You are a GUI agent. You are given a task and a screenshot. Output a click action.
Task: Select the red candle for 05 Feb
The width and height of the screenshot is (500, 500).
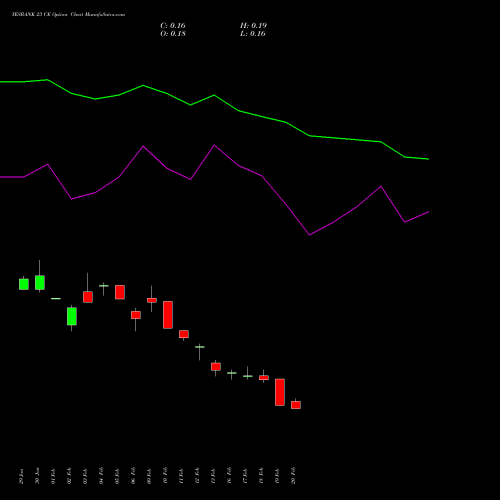coord(120,292)
